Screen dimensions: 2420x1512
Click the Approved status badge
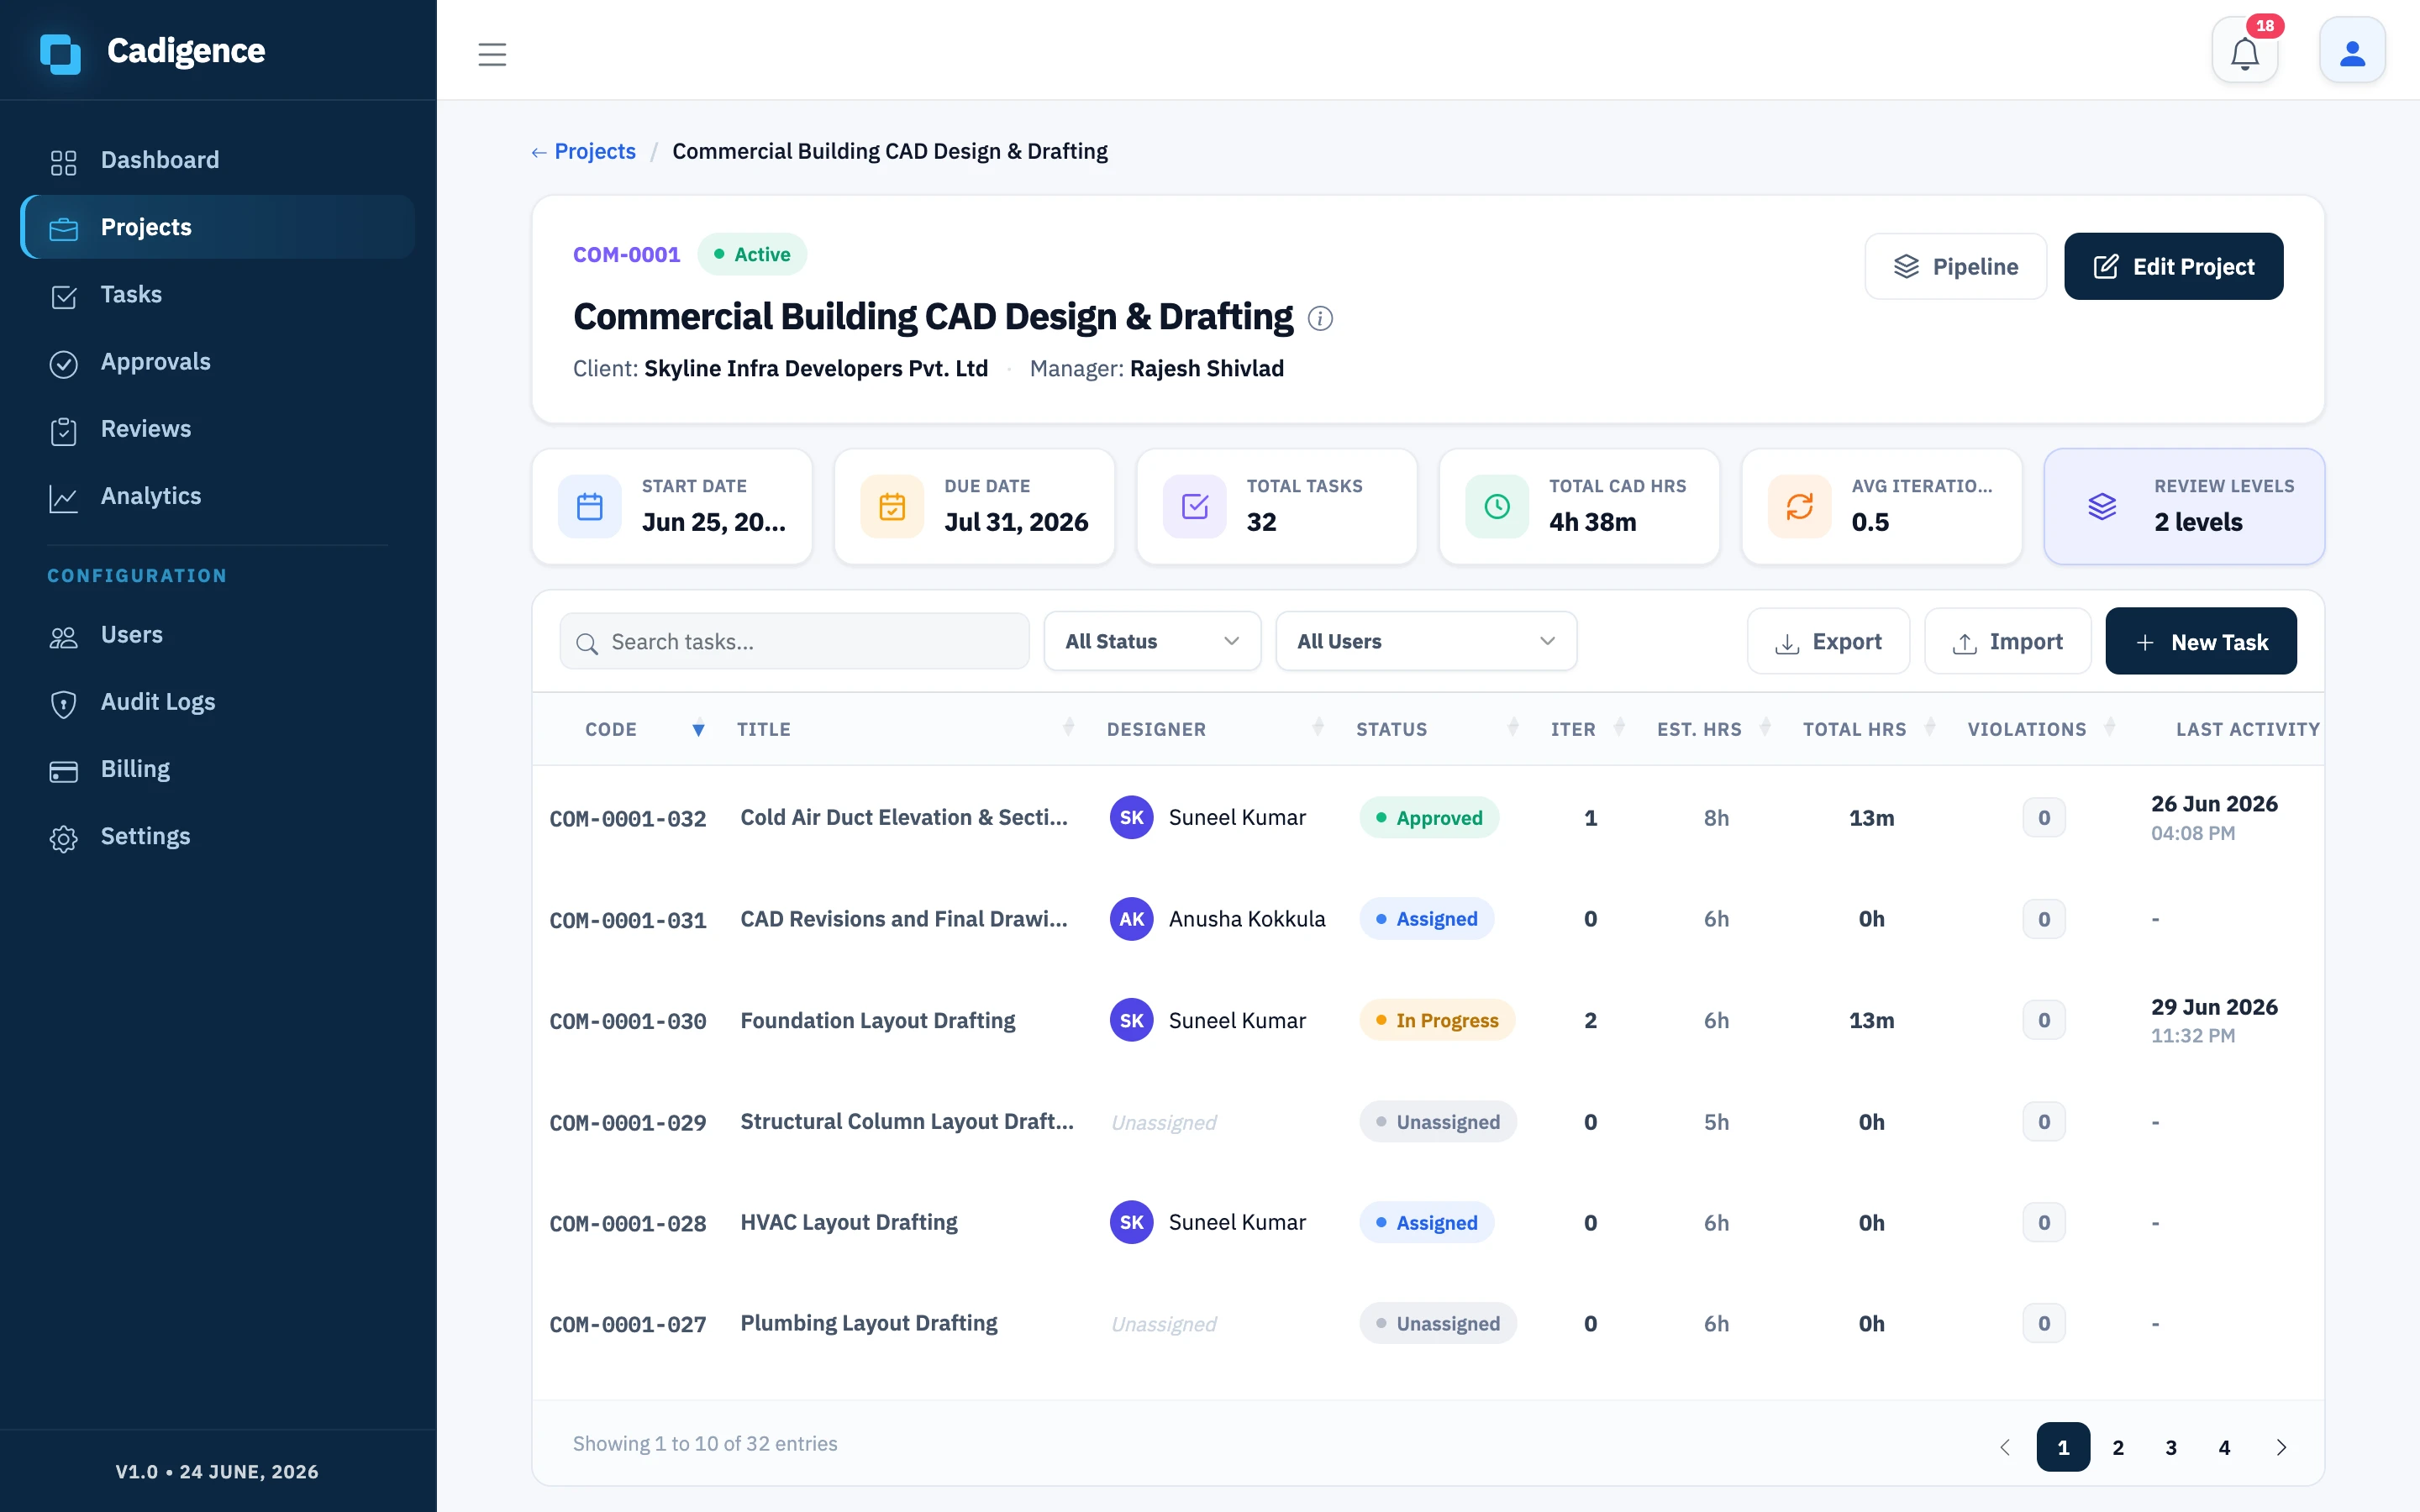click(1429, 818)
